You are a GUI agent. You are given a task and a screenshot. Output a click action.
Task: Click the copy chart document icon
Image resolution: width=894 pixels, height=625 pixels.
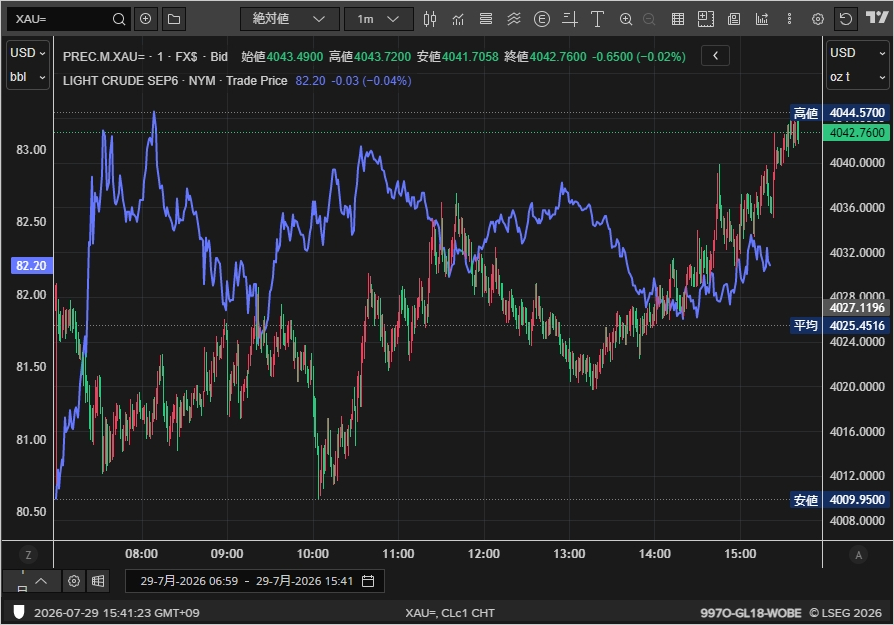coord(734,19)
